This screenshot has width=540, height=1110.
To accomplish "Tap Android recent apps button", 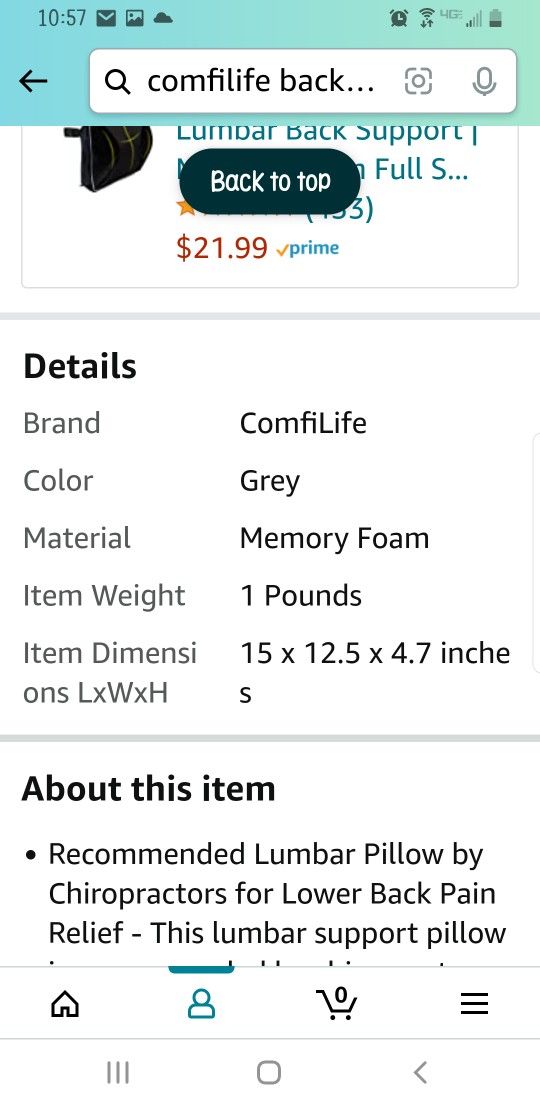I will tap(117, 1072).
